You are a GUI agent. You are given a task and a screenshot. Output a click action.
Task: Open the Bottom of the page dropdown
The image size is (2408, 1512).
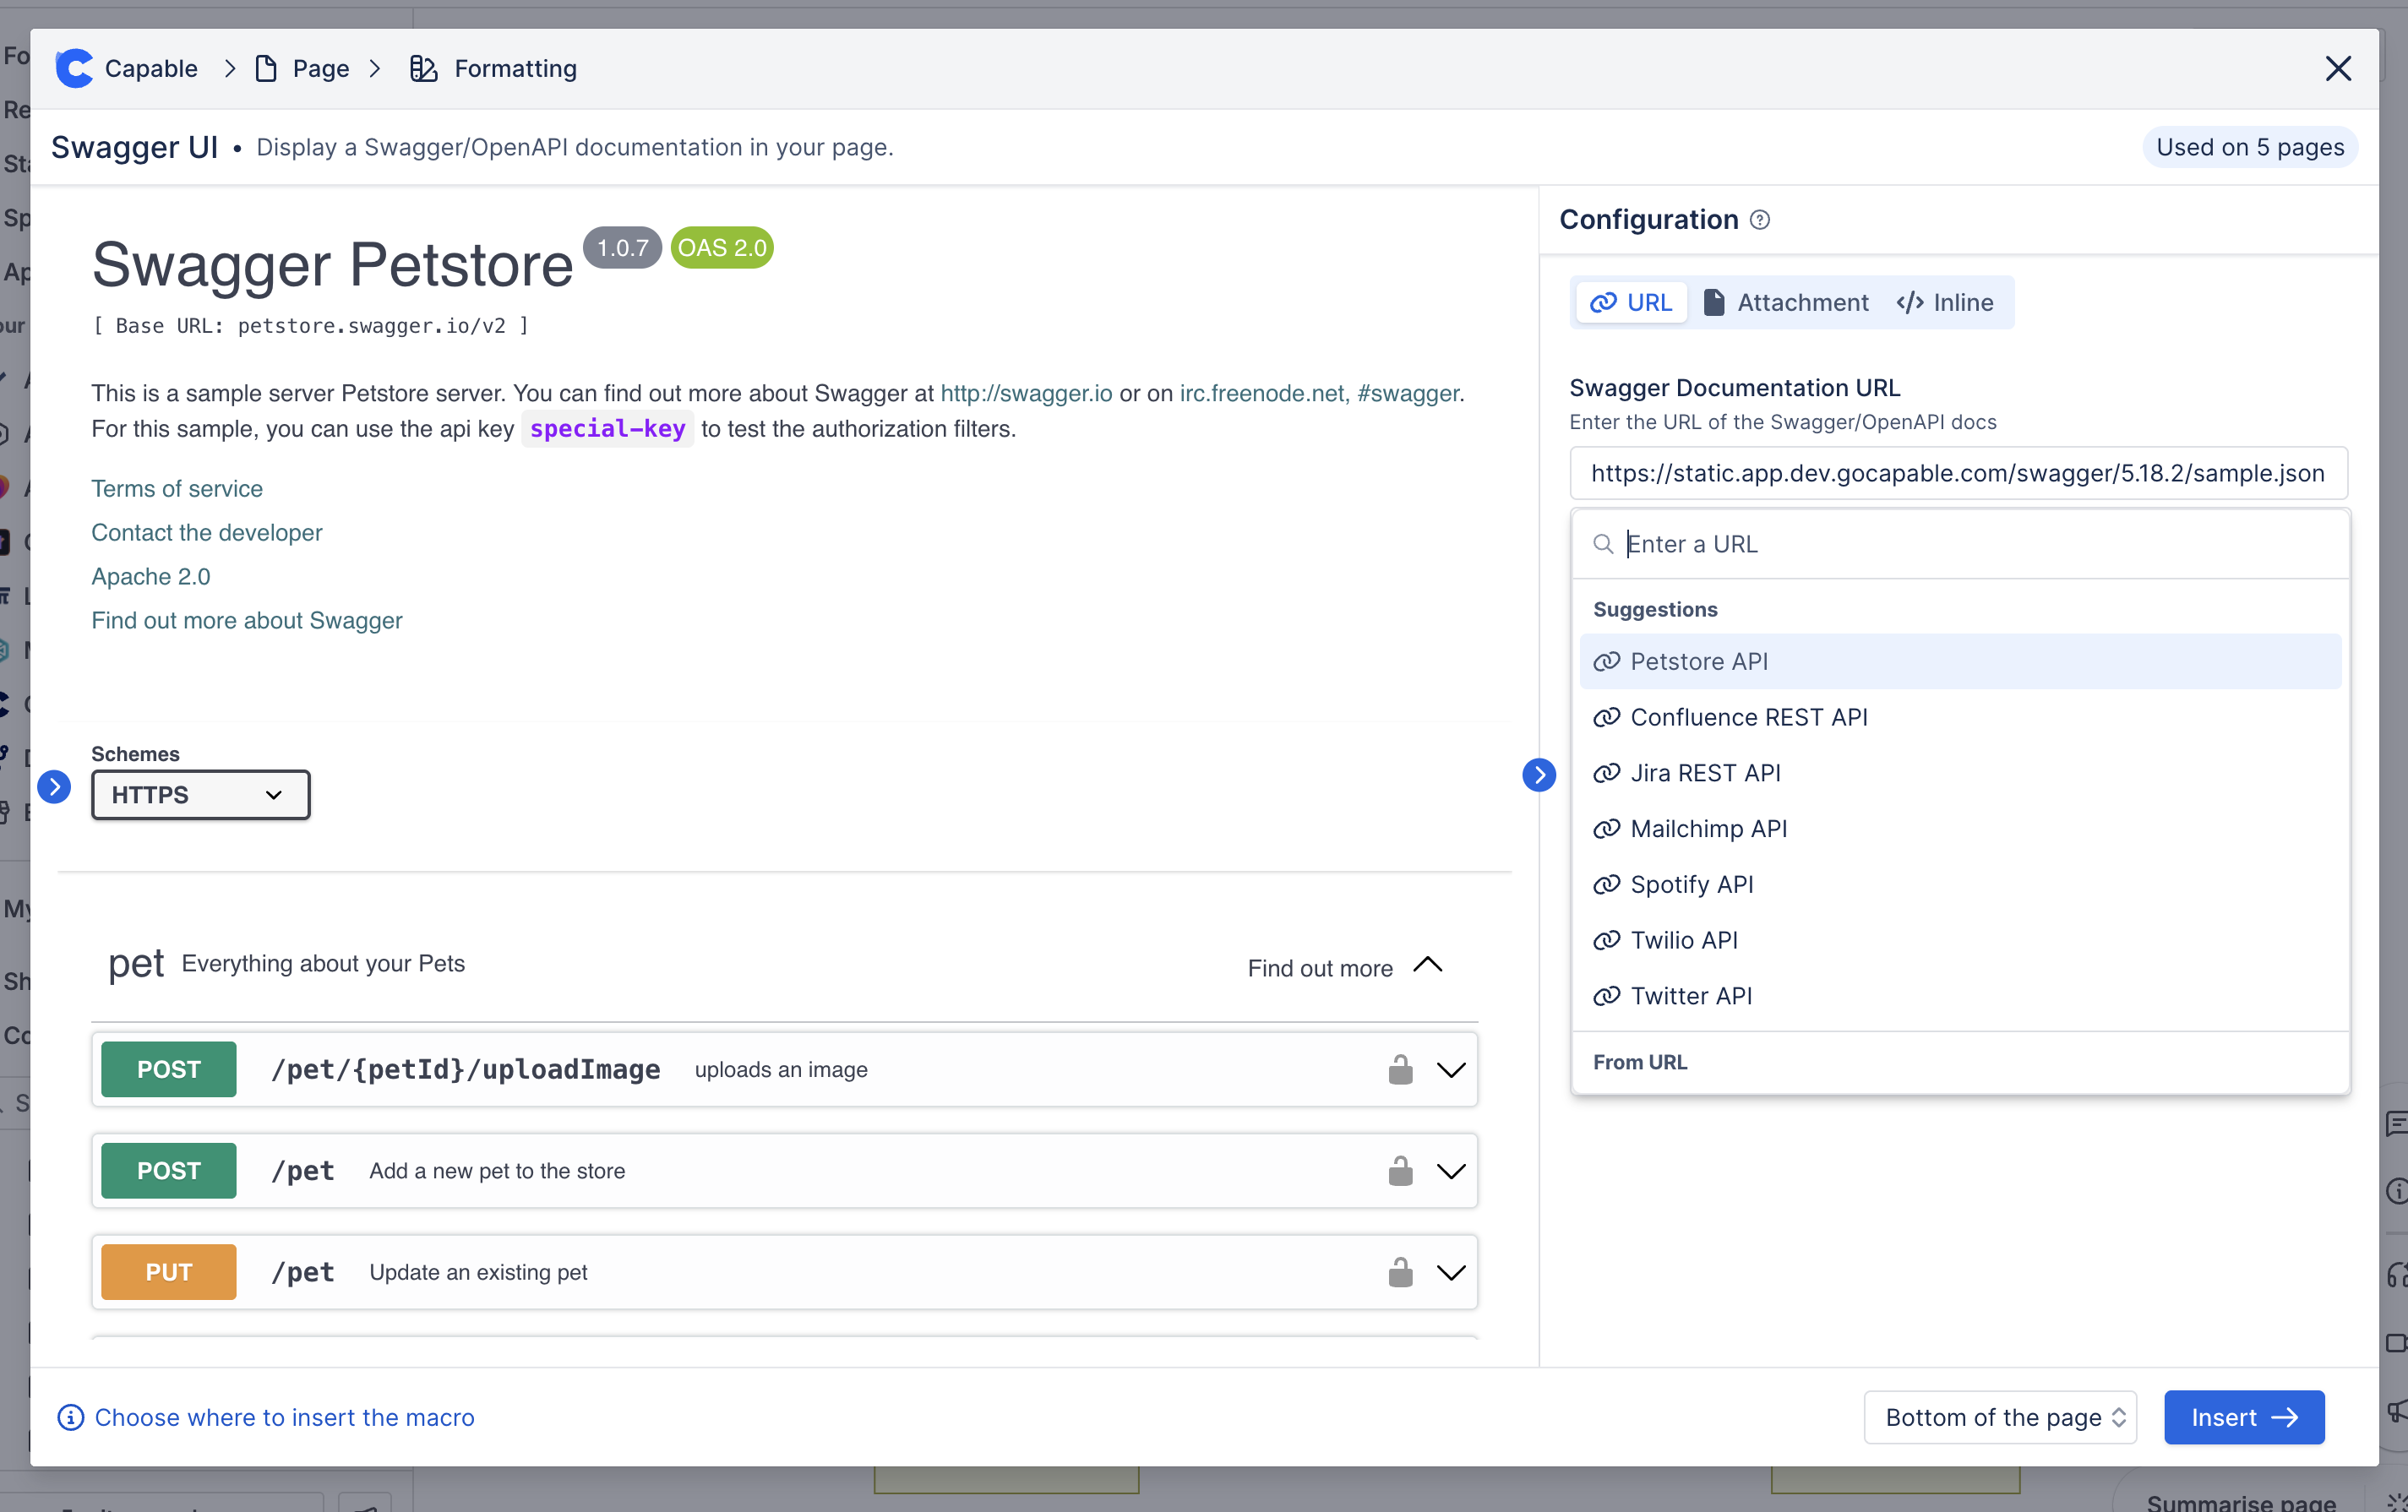[x=2000, y=1417]
